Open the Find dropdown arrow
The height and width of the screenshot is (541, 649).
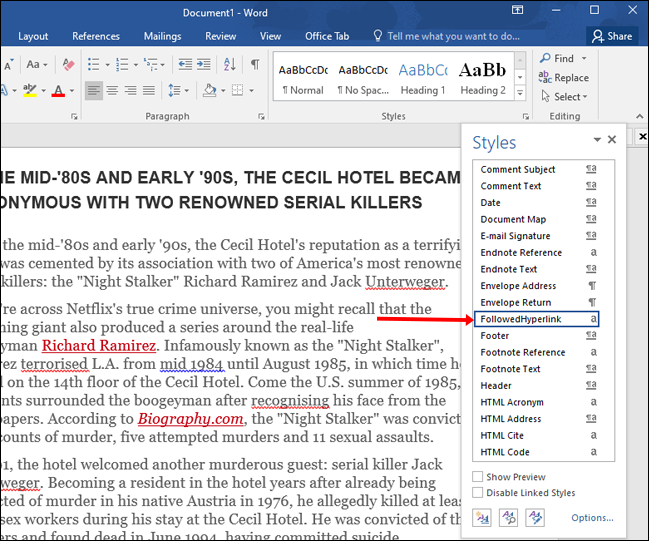(584, 58)
